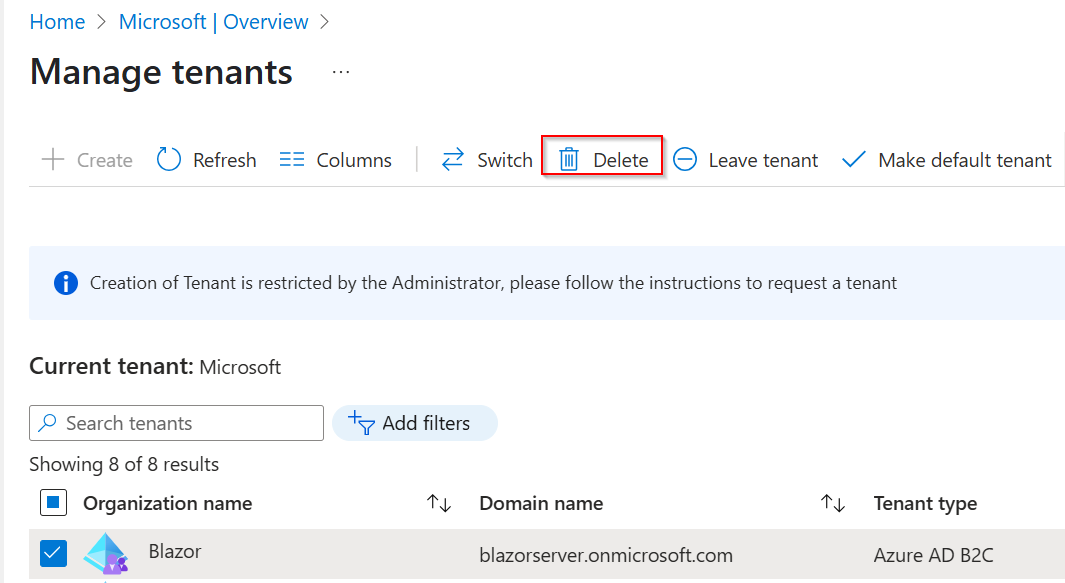Viewport: 1065px width, 583px height.
Task: Click the Delete trash can icon
Action: (568, 160)
